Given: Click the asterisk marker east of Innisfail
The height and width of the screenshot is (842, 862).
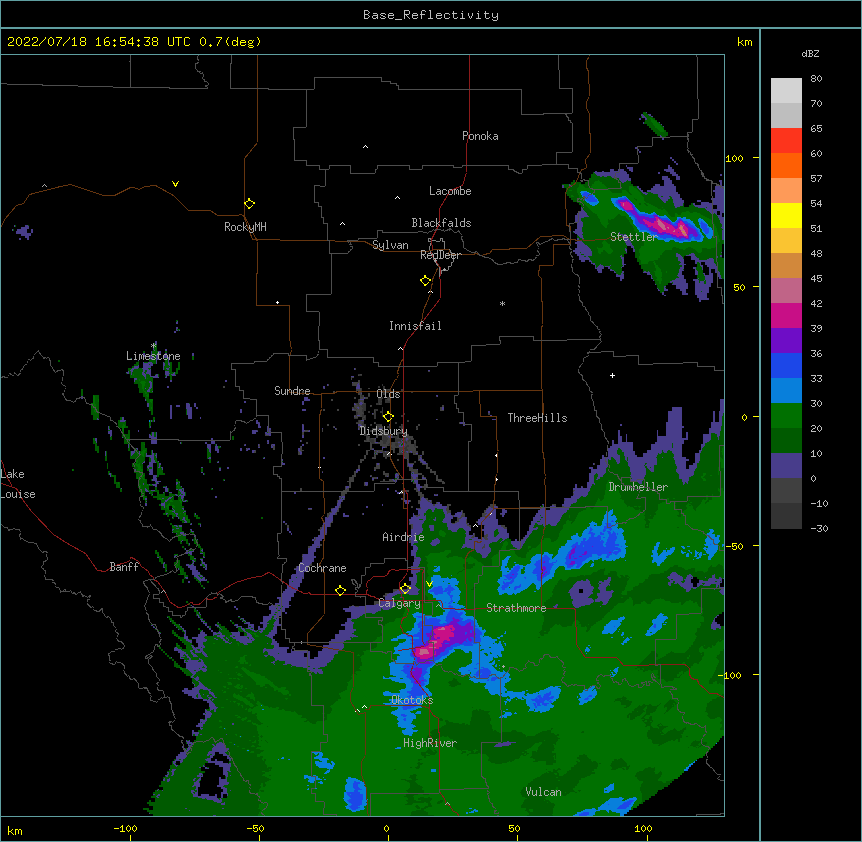Looking at the screenshot, I should point(502,303).
